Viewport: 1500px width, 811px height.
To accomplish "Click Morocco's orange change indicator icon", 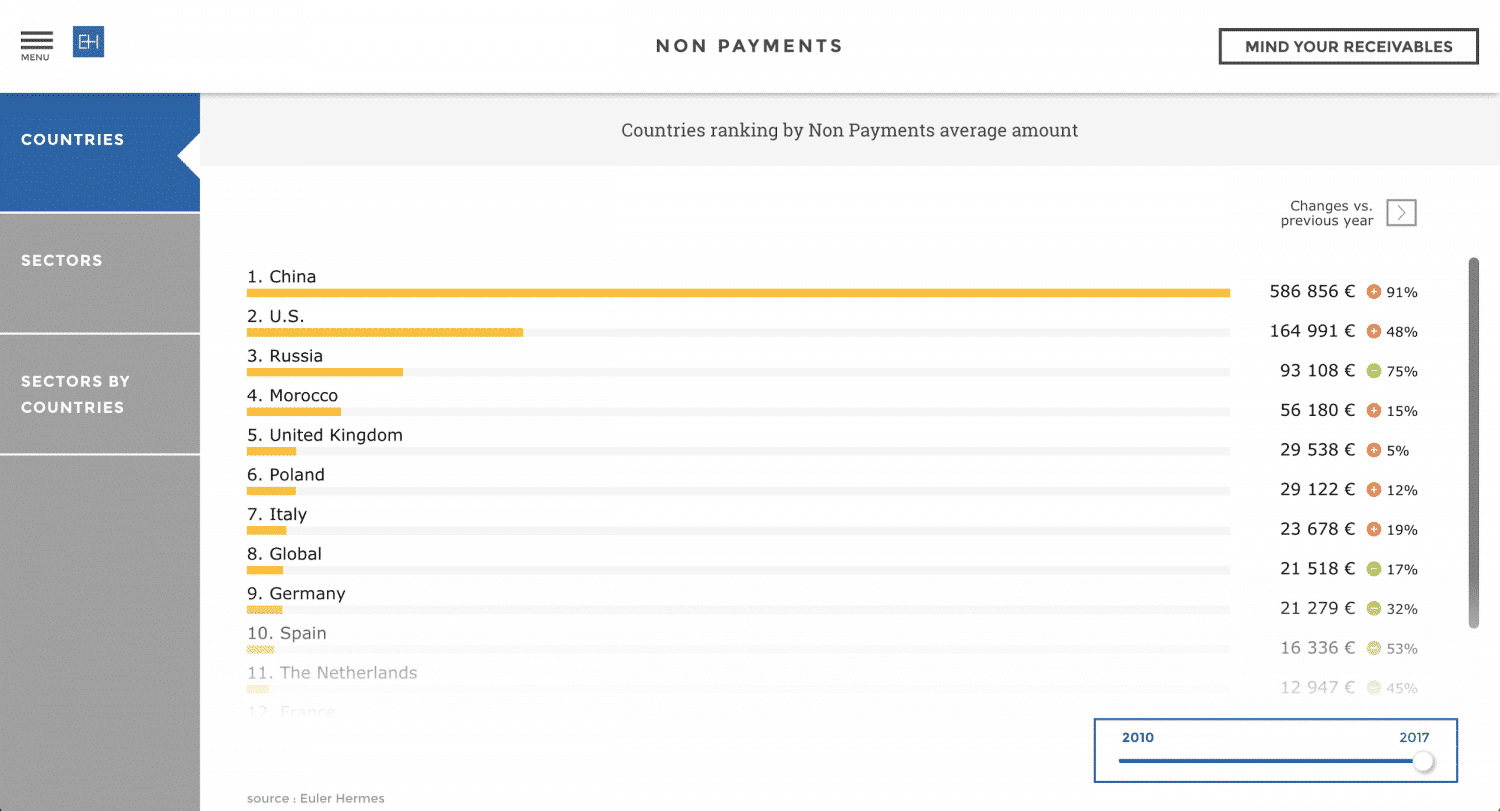I will [1373, 410].
